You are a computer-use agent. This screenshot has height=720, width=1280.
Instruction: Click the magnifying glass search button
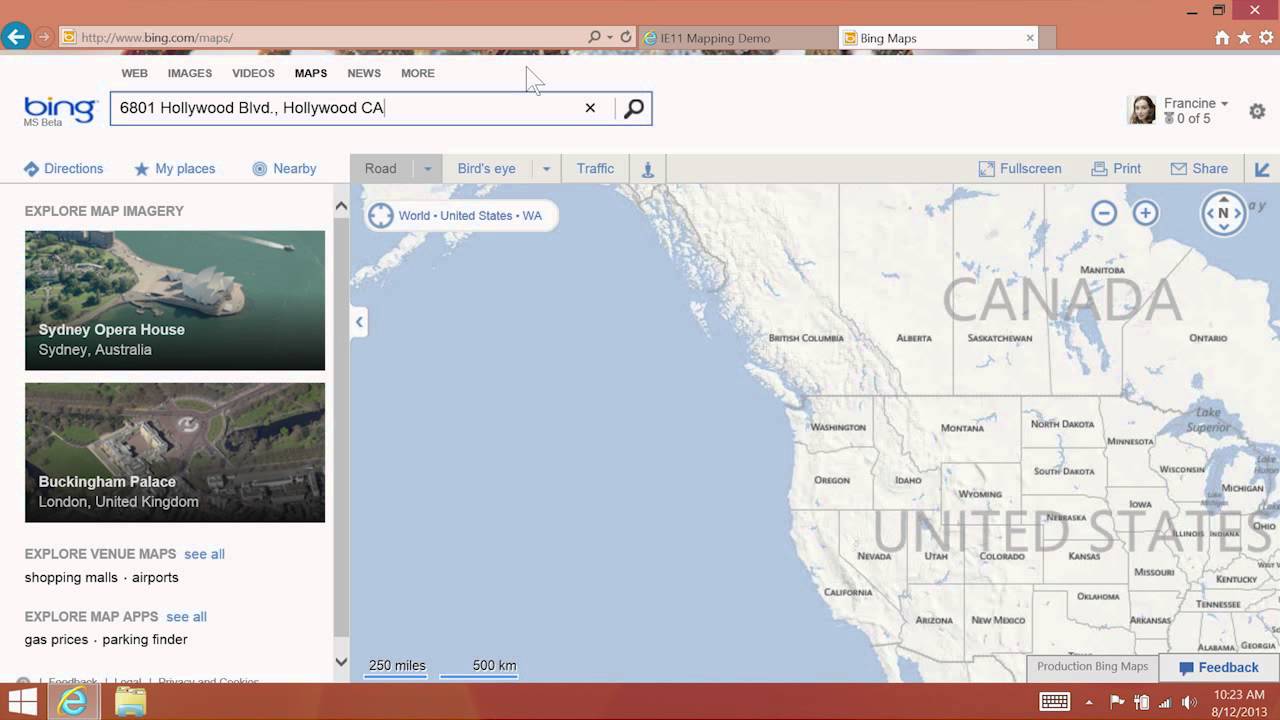[x=634, y=108]
